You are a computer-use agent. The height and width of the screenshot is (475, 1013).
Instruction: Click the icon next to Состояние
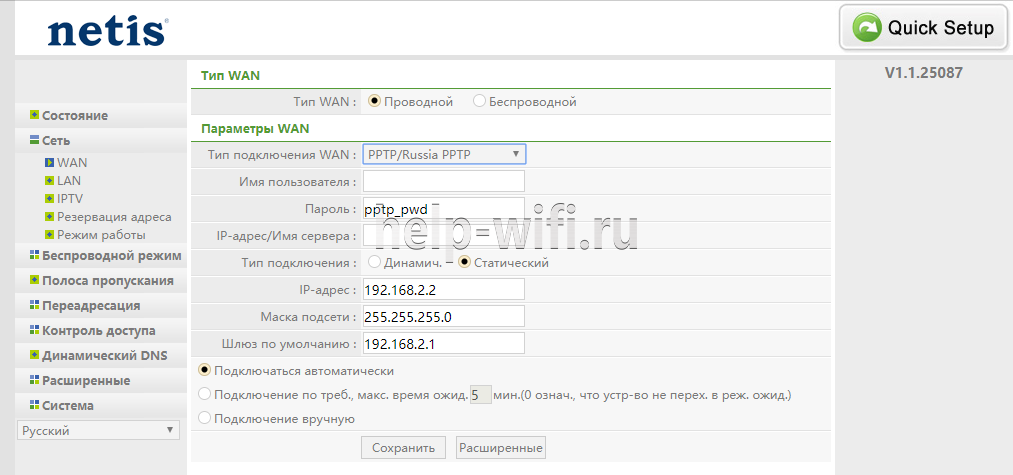click(35, 115)
